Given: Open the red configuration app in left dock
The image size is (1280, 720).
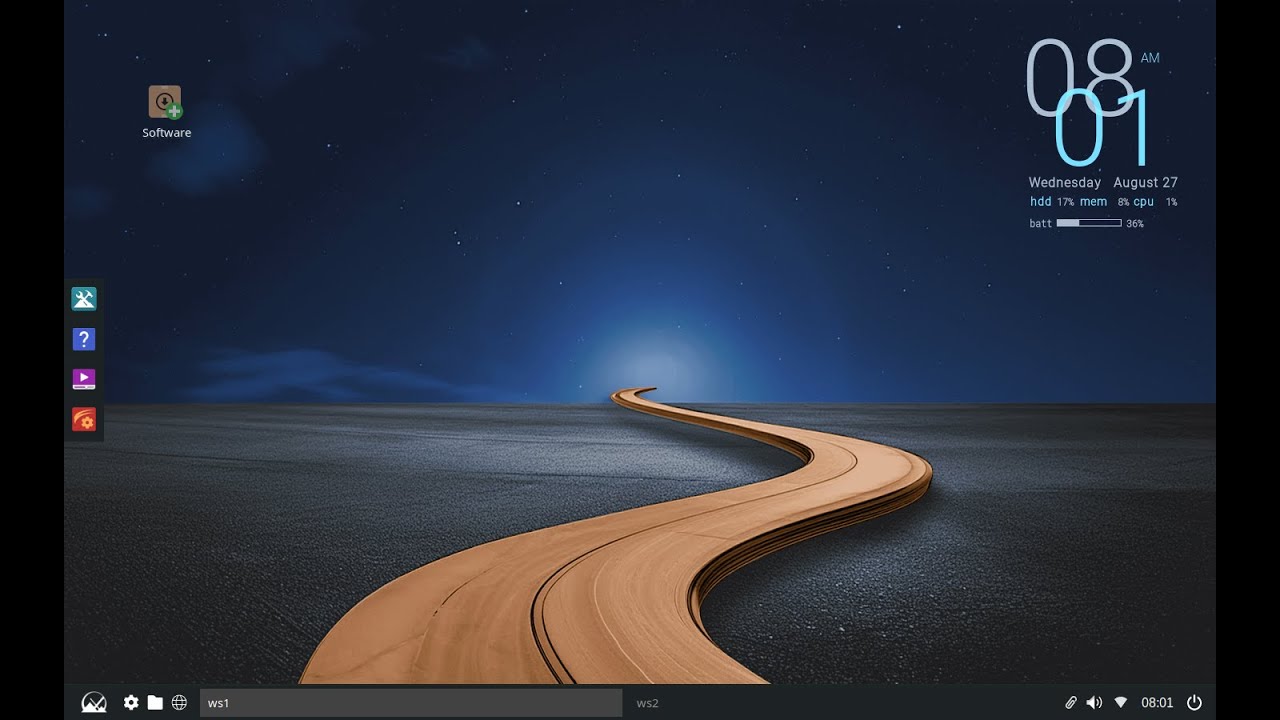Looking at the screenshot, I should (84, 419).
